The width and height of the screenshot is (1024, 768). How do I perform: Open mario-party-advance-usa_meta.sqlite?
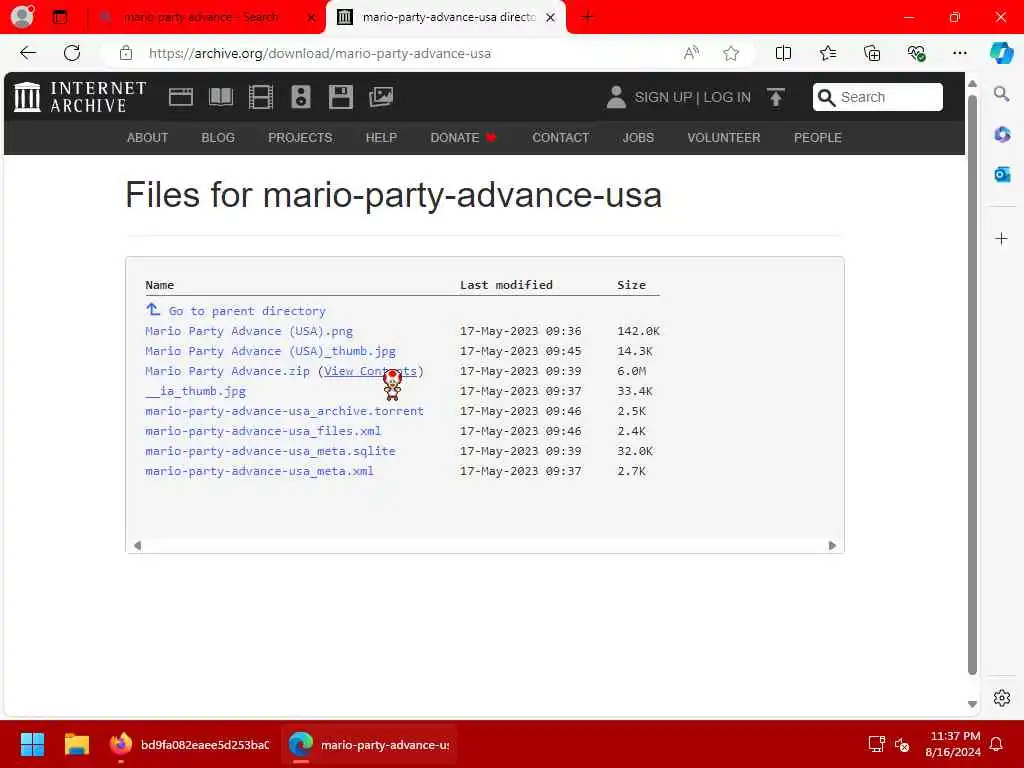[270, 451]
